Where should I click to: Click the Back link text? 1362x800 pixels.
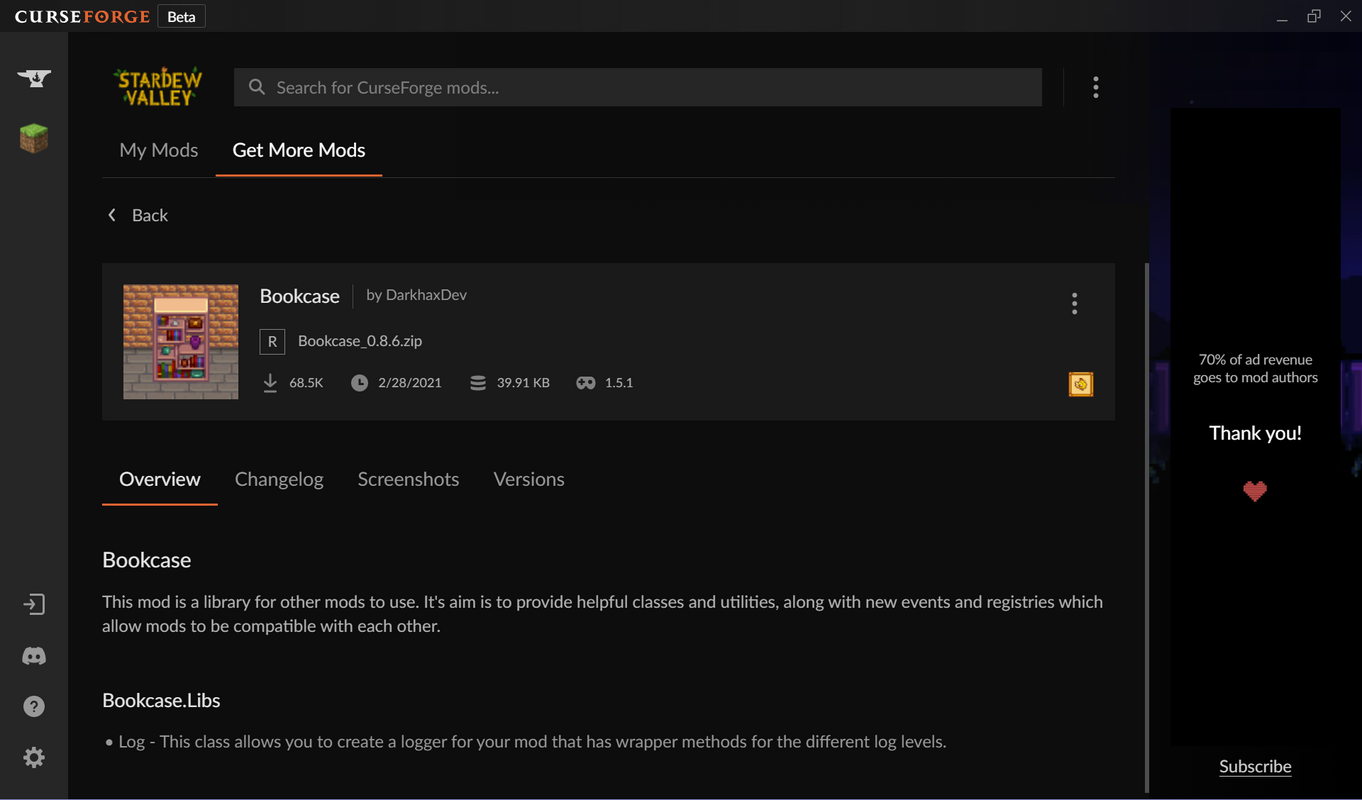tap(150, 215)
